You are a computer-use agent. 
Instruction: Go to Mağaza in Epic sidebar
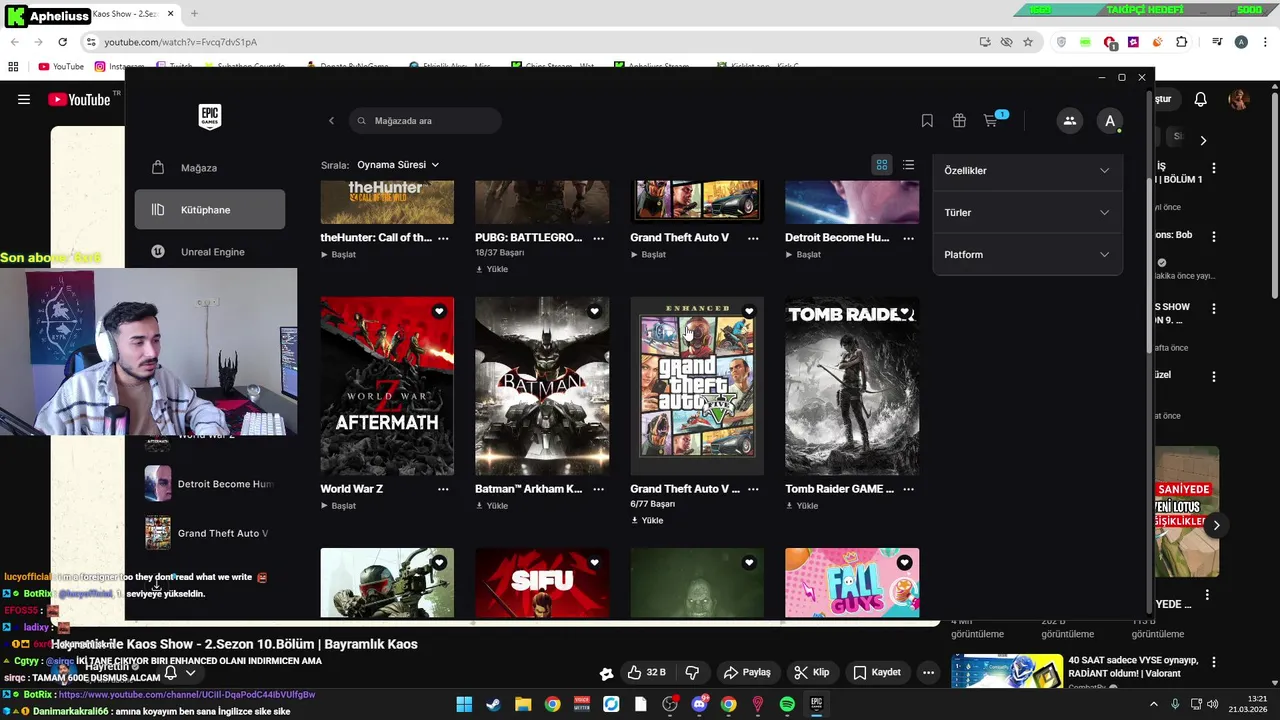coord(210,168)
